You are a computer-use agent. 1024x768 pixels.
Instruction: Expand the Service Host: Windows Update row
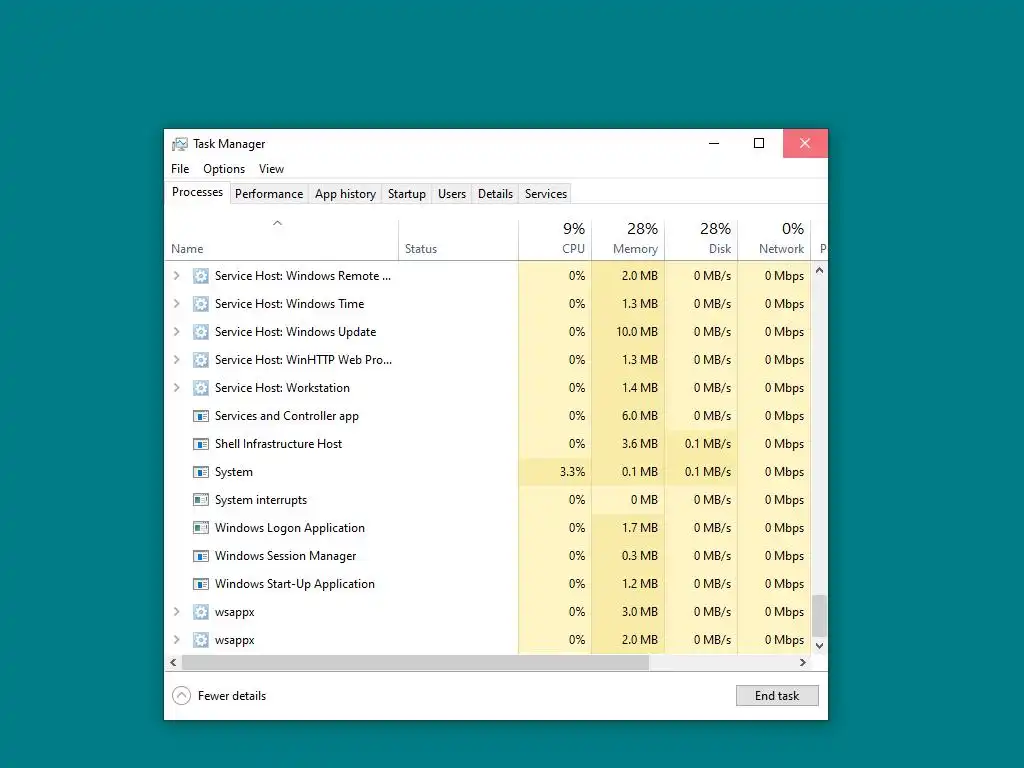176,332
